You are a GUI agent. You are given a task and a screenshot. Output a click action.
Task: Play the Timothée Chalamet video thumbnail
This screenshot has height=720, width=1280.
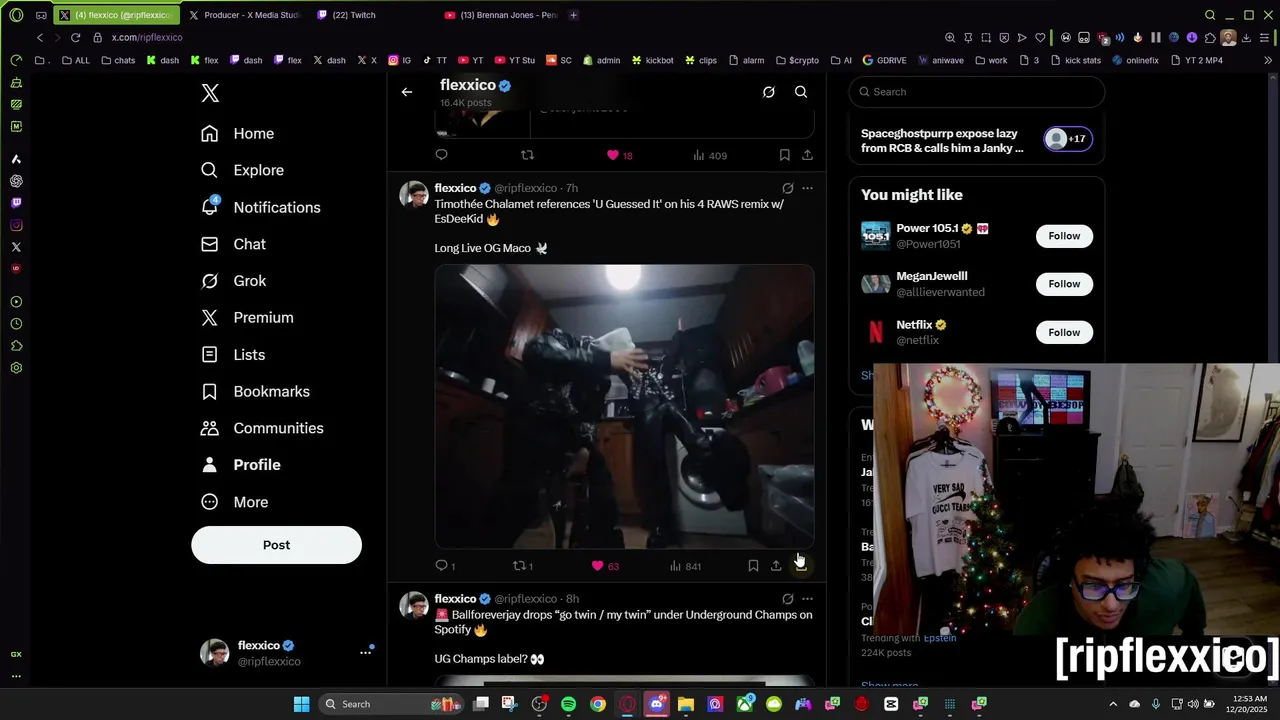pyautogui.click(x=624, y=406)
